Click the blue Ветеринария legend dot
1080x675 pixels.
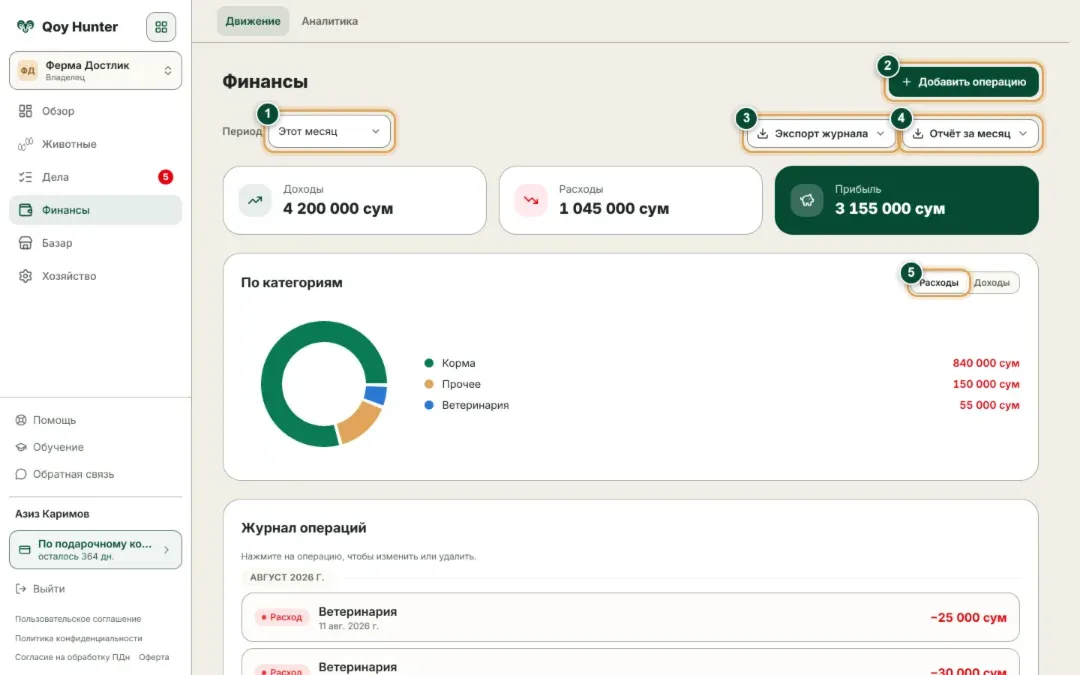pos(429,405)
